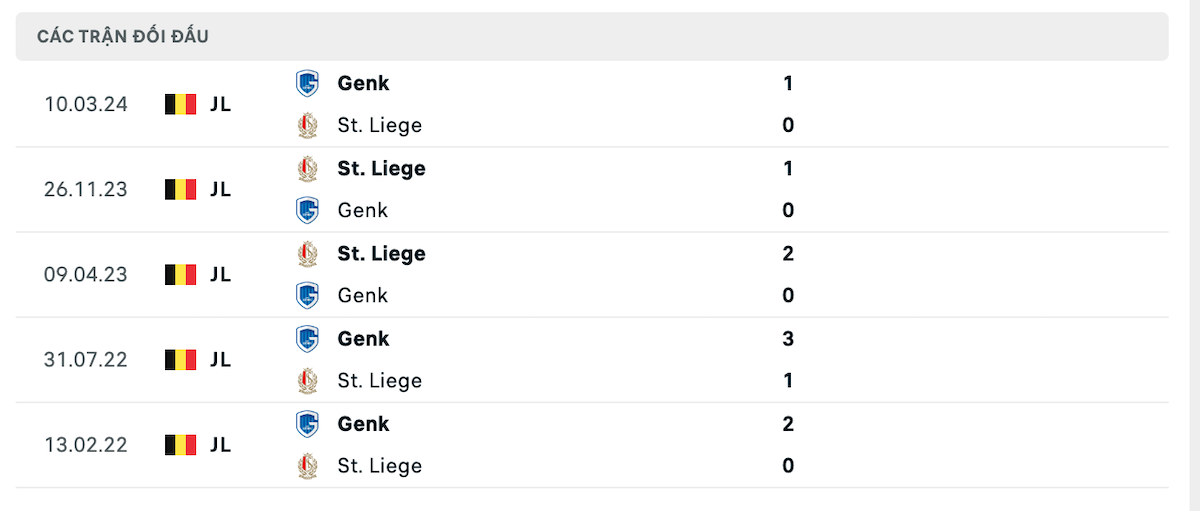The width and height of the screenshot is (1200, 511).
Task: Click Belgium flag next to 10.03.24
Action: [x=180, y=104]
